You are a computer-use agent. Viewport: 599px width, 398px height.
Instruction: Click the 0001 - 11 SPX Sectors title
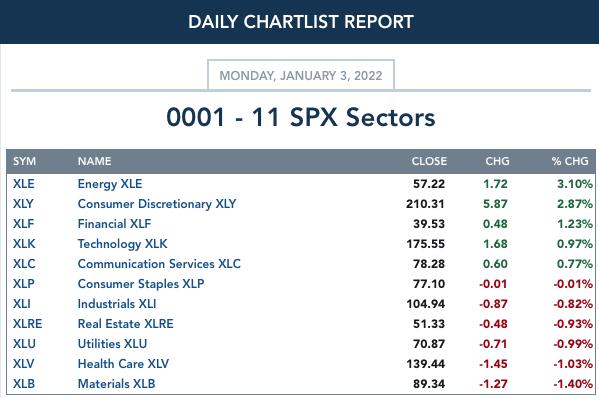[x=301, y=117]
